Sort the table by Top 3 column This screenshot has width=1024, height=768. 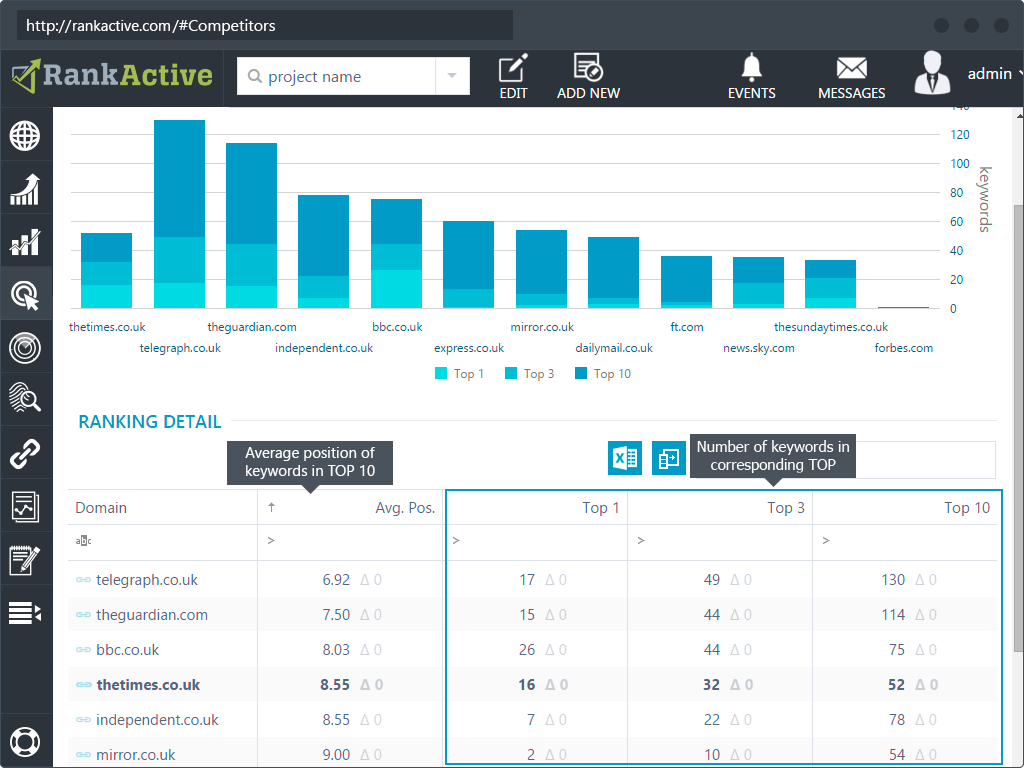click(786, 508)
